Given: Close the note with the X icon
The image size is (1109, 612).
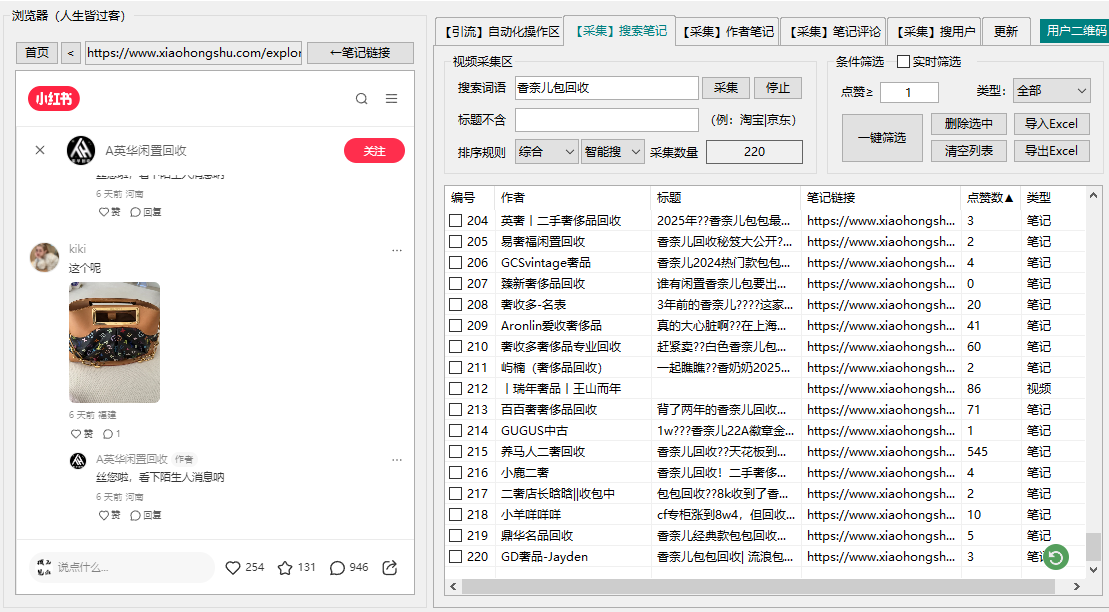Looking at the screenshot, I should click(40, 150).
